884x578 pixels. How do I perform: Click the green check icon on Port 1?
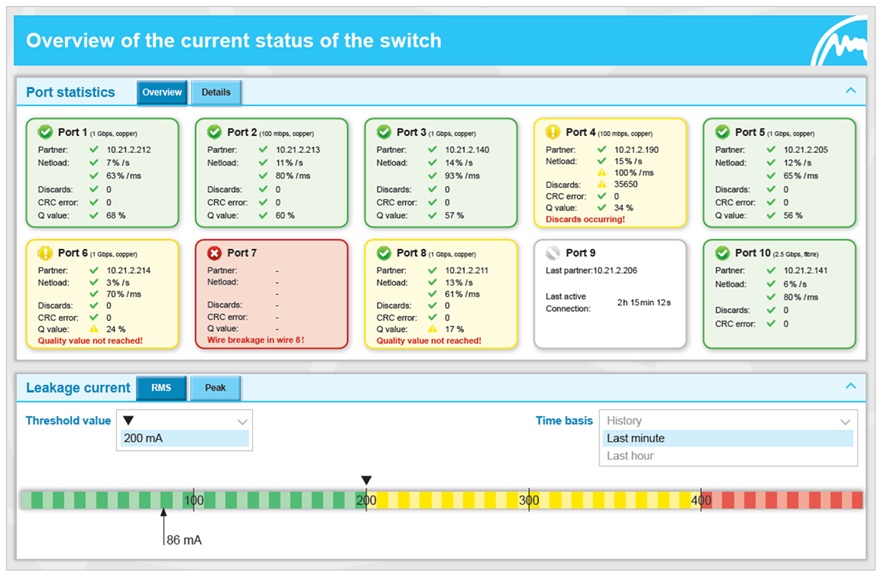[45, 132]
